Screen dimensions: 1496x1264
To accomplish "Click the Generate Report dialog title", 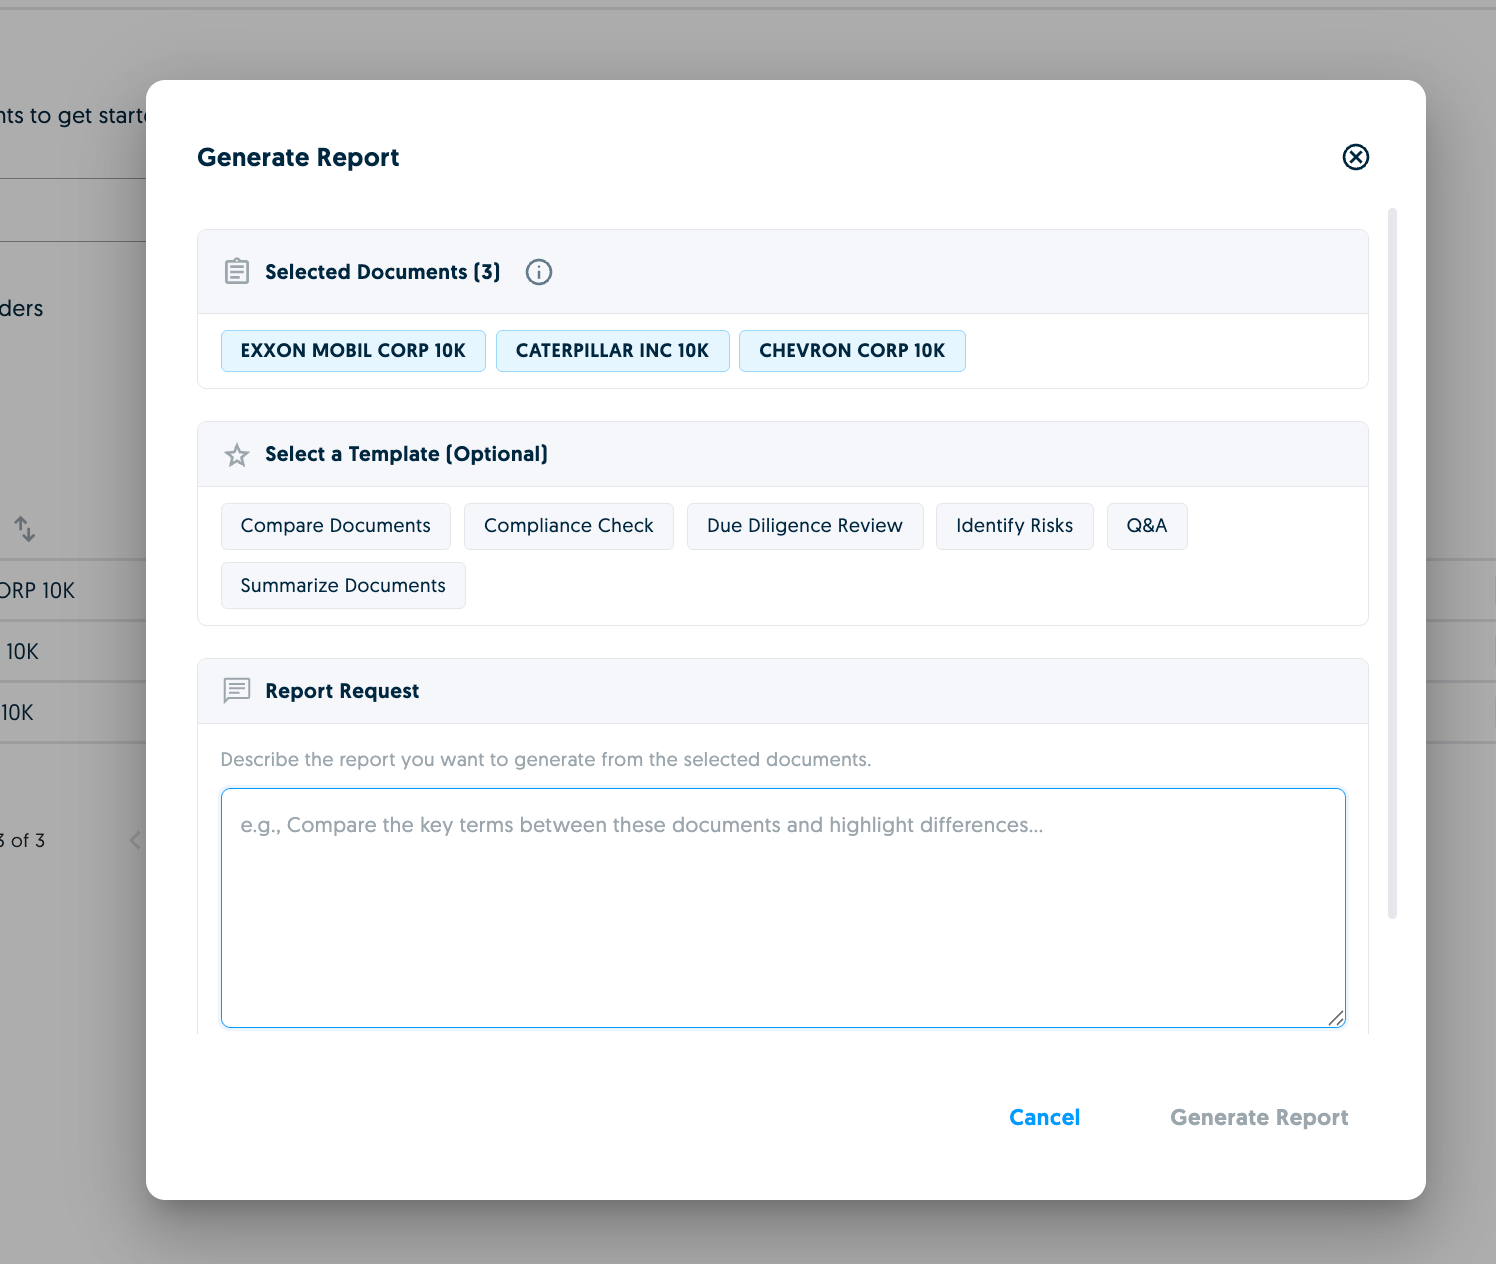I will coord(298,158).
